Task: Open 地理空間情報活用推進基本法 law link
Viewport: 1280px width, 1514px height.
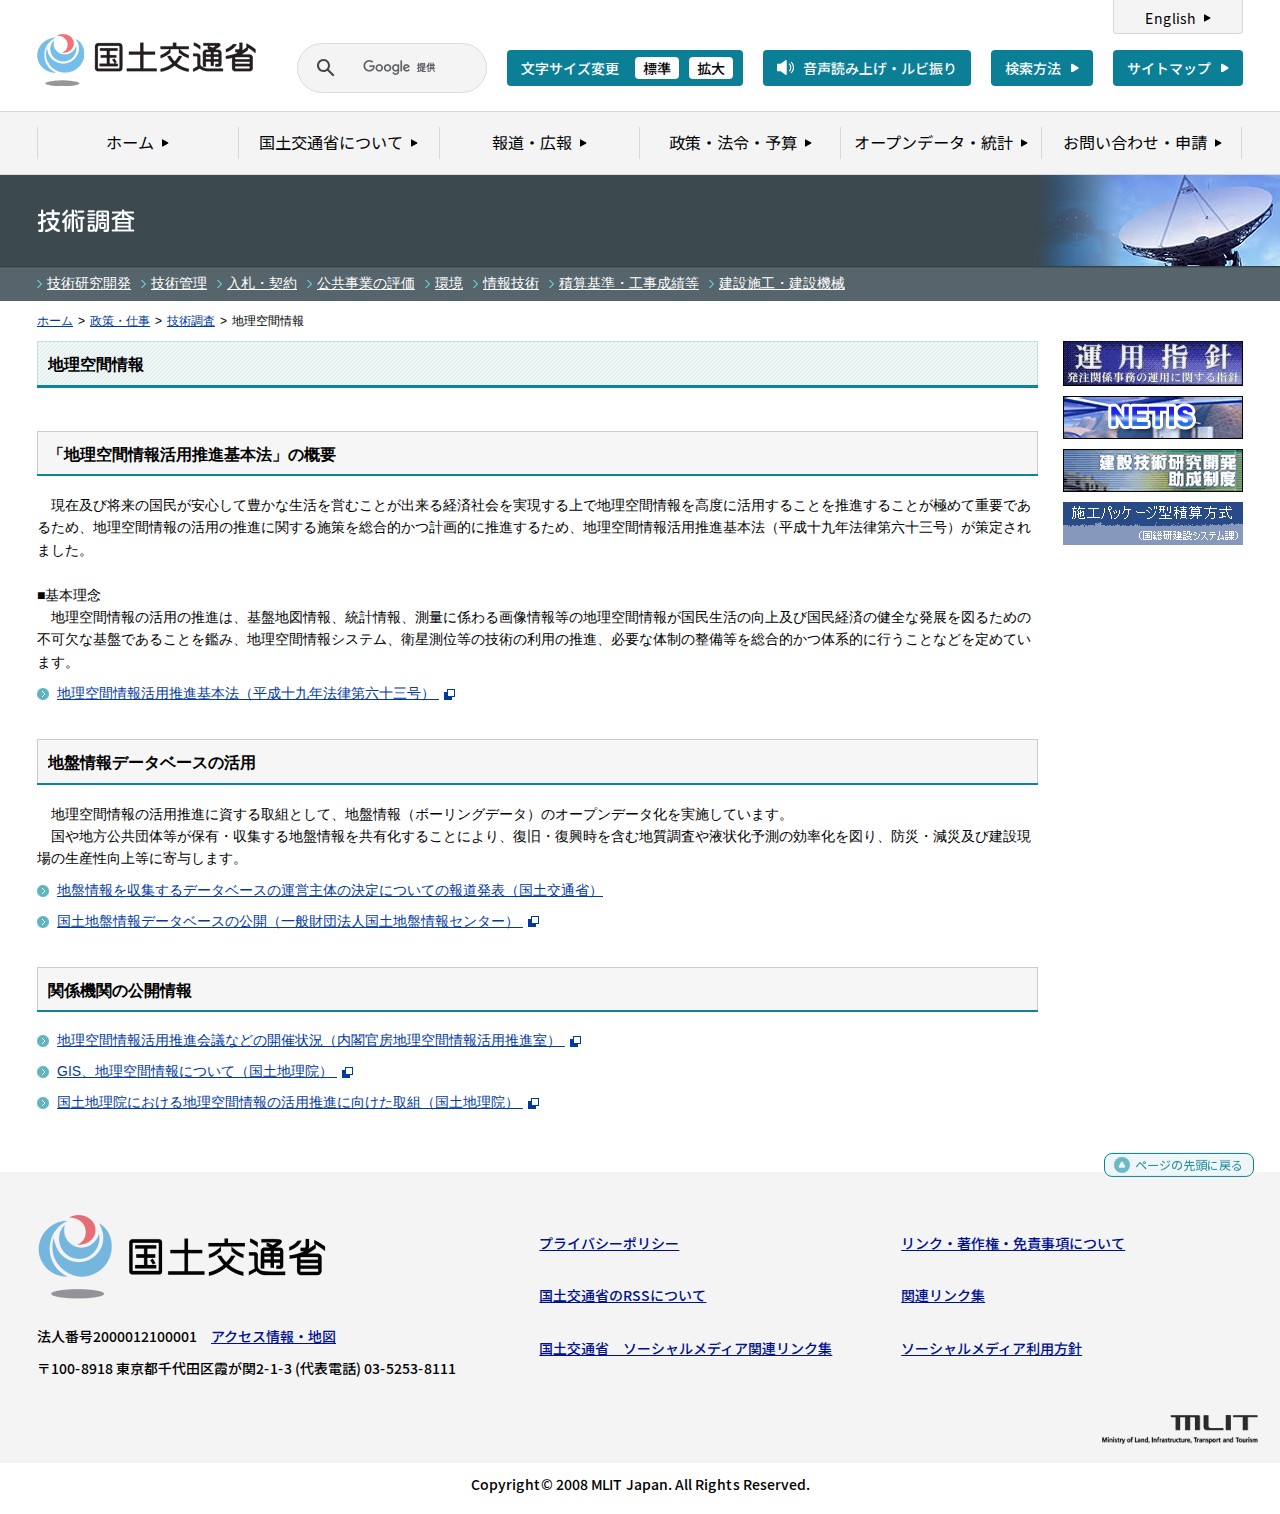Action: (247, 694)
